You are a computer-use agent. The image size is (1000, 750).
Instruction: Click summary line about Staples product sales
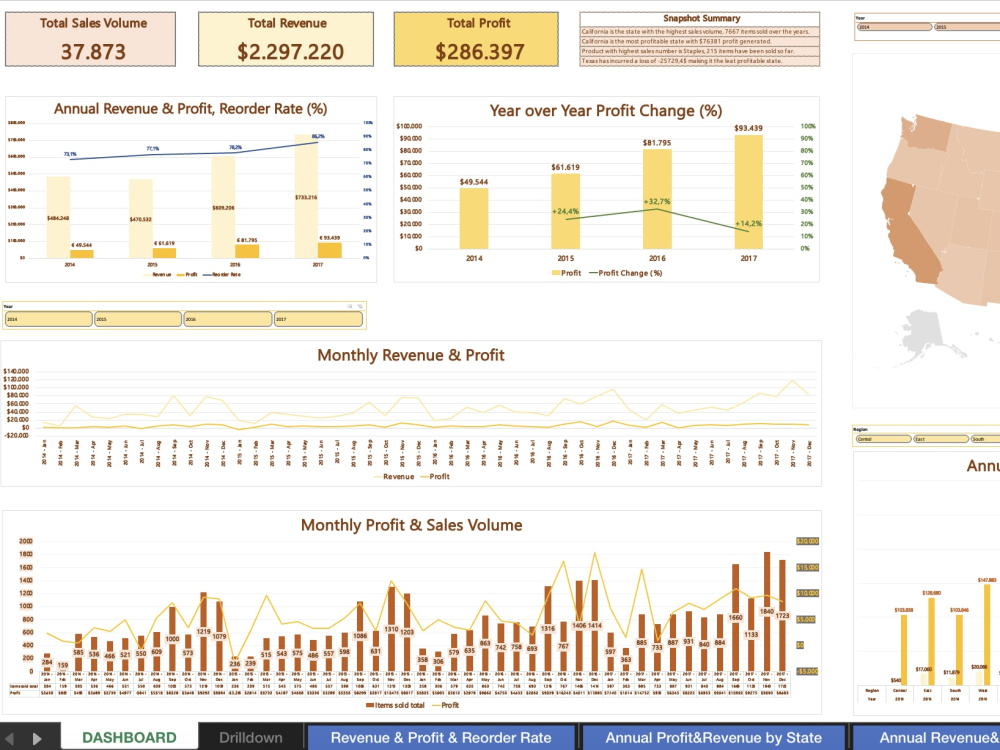click(x=700, y=51)
